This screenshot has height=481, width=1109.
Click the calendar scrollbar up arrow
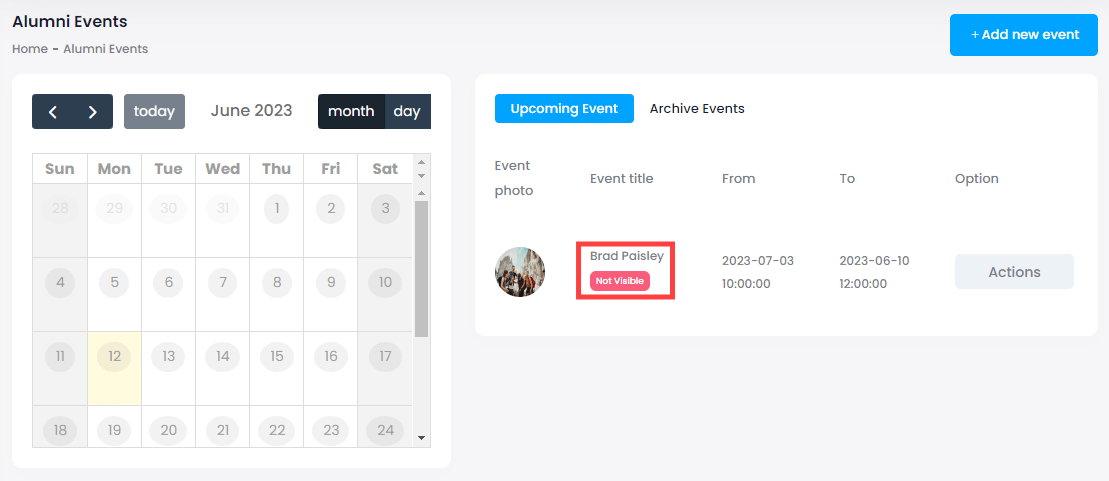tap(421, 162)
